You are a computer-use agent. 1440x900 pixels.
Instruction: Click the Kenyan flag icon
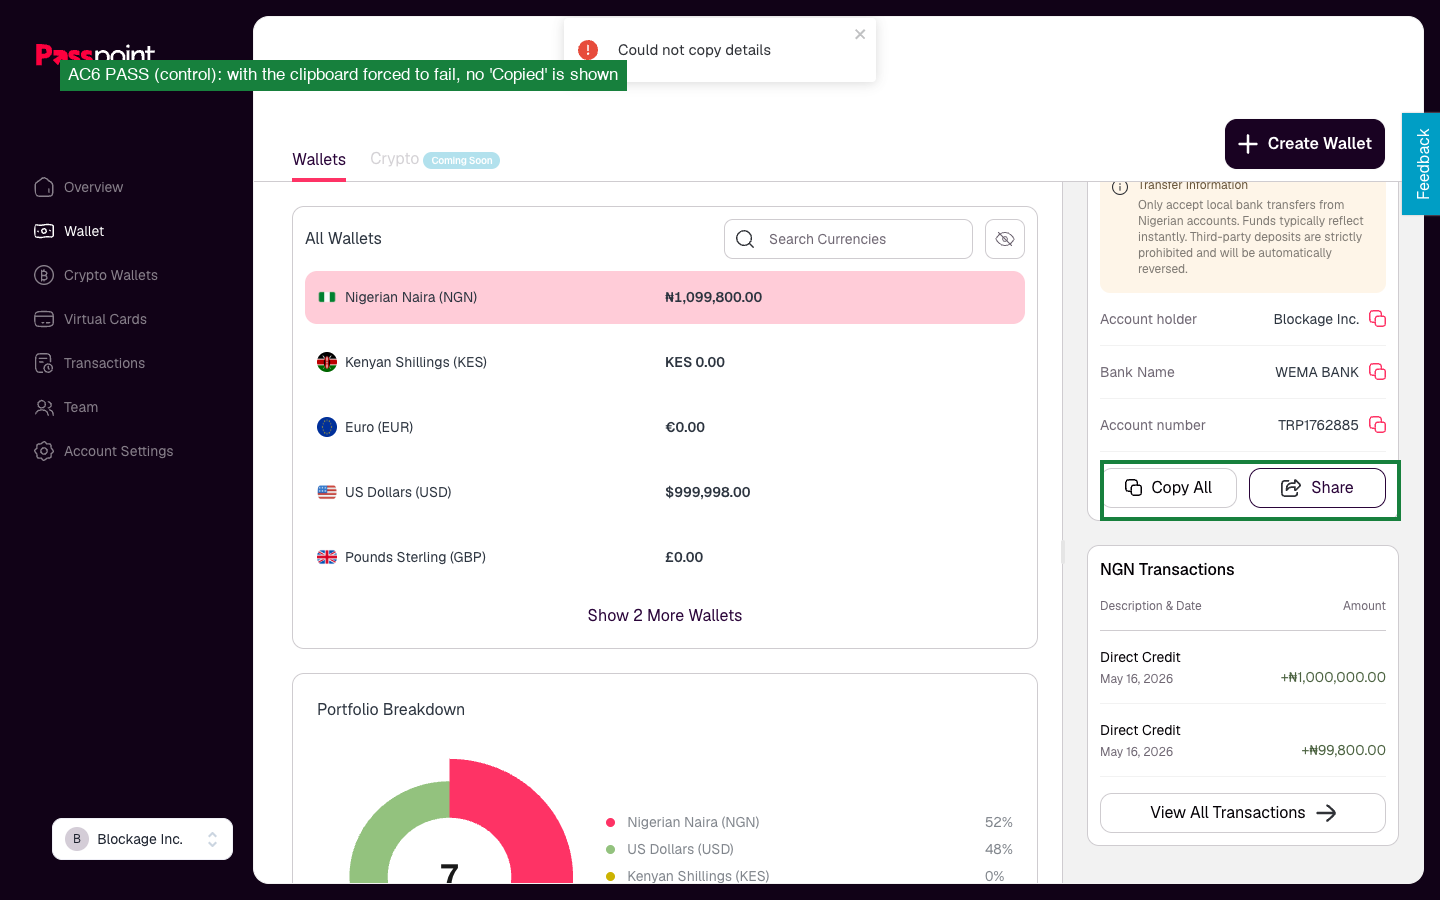pyautogui.click(x=327, y=362)
